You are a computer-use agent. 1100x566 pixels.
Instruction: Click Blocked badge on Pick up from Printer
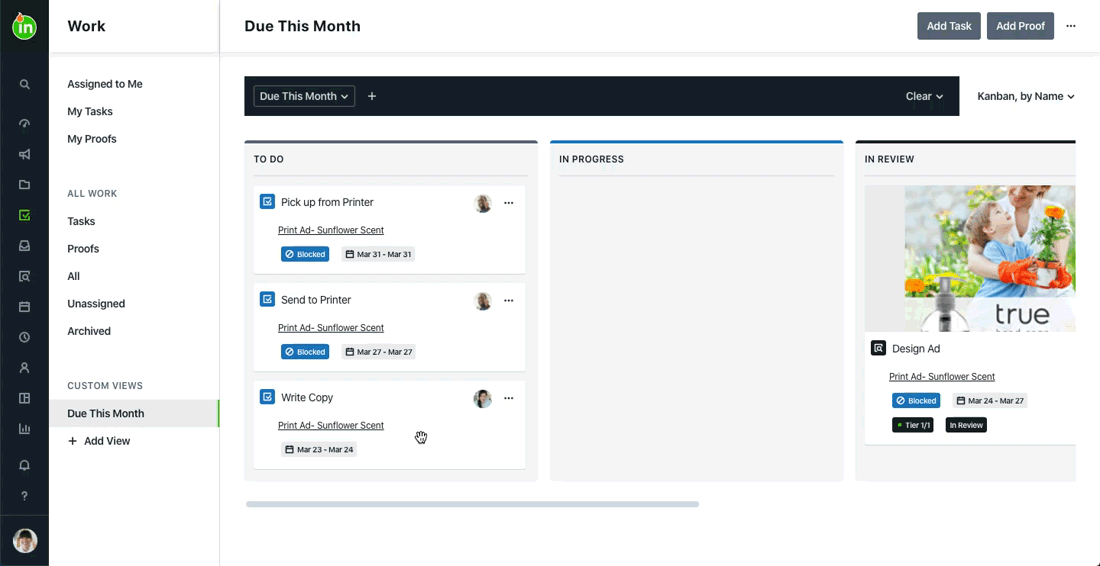tap(305, 254)
